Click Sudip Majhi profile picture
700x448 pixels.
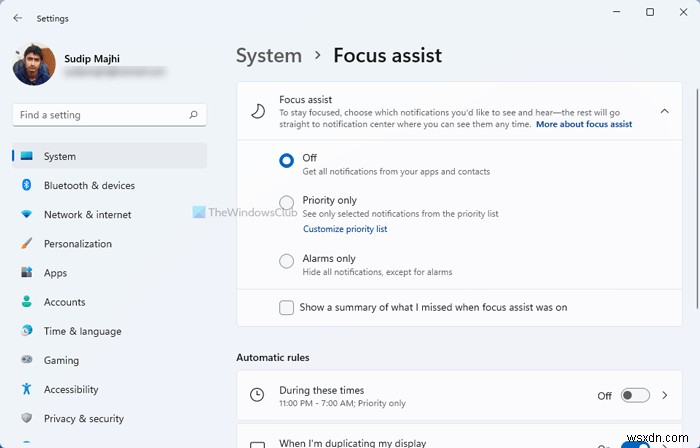34,64
